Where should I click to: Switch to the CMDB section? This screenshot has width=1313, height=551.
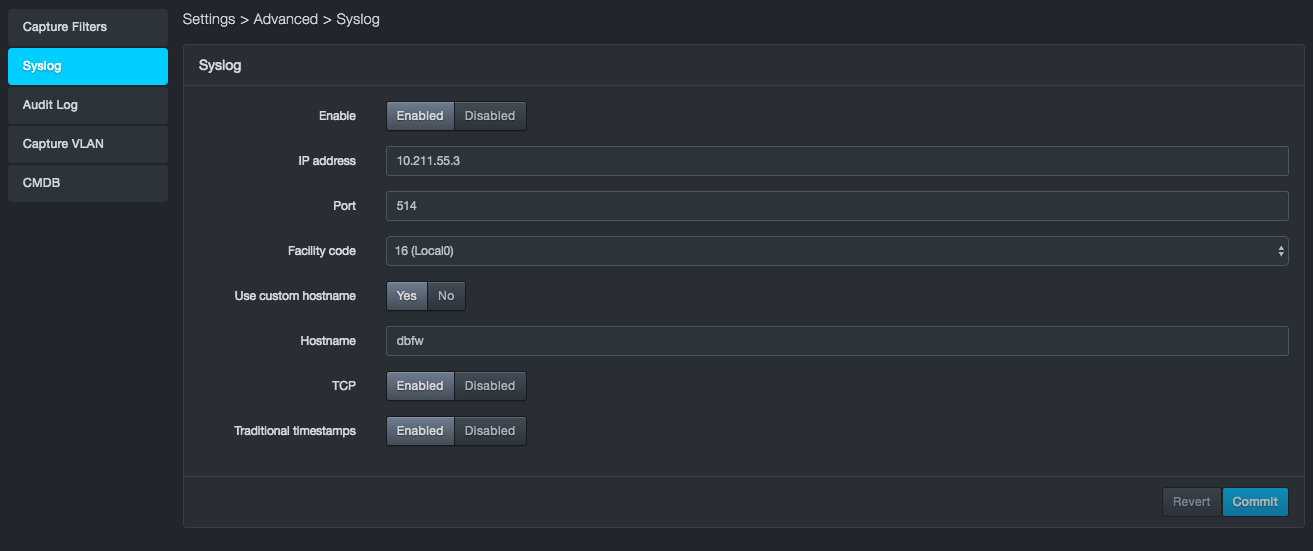point(88,183)
